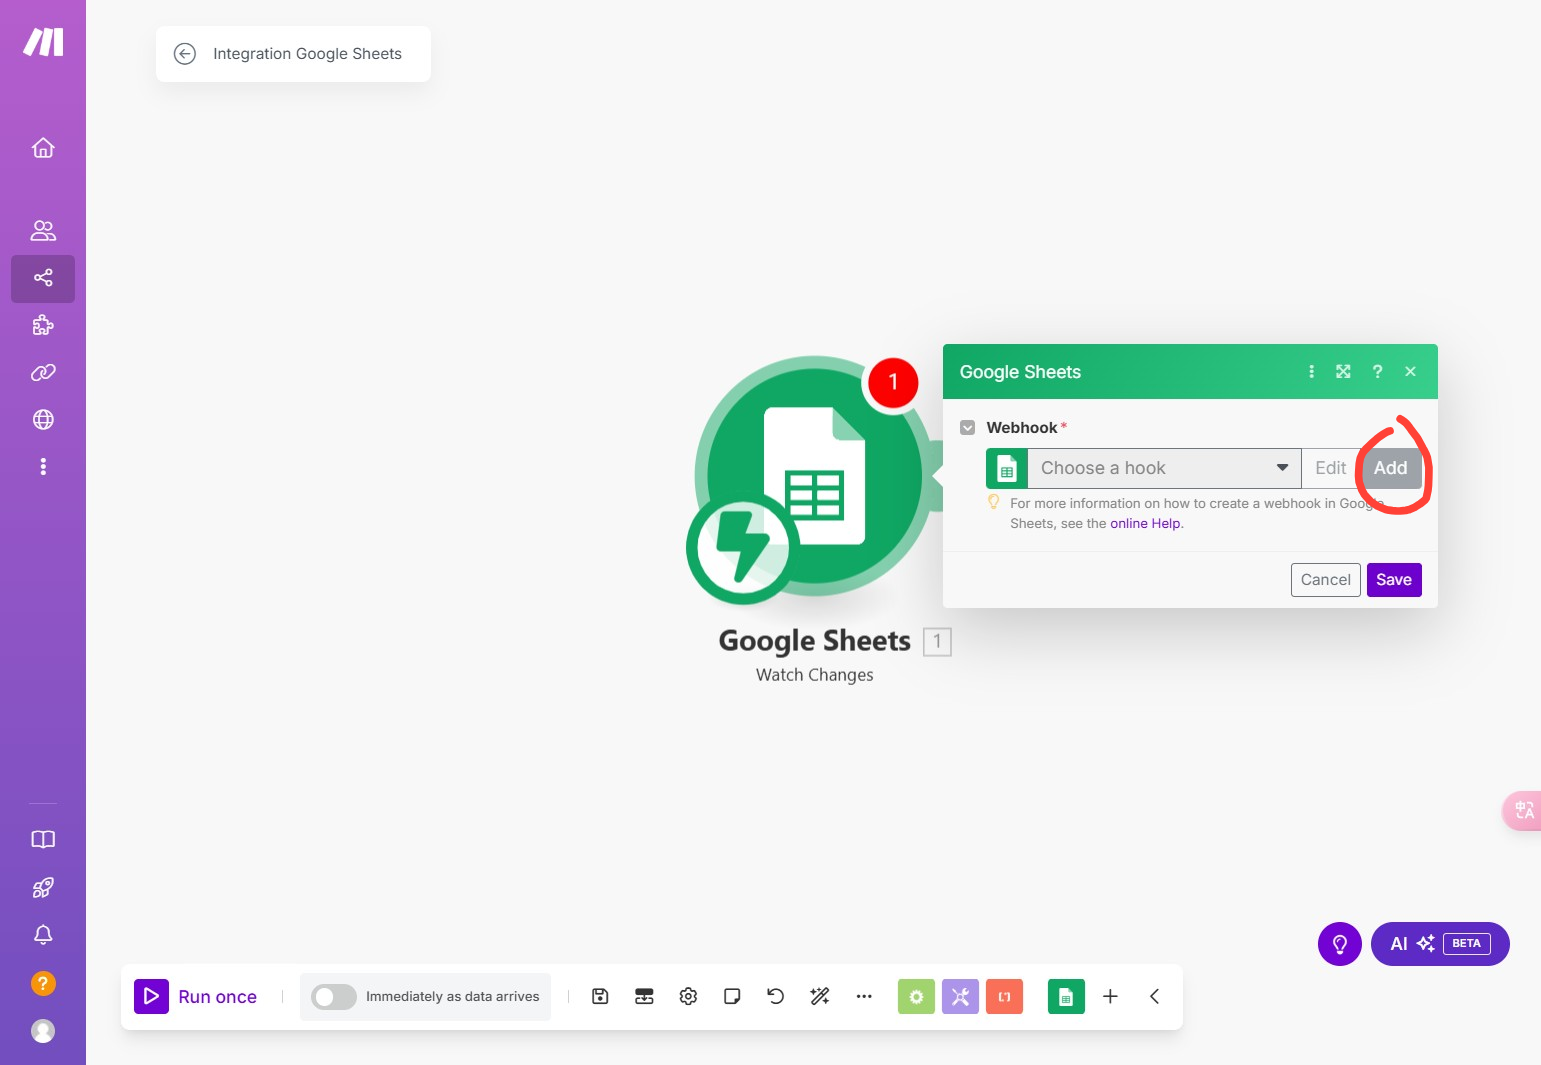Viewport: 1541px width, 1065px height.
Task: Open the lightbulb tips button
Action: coord(1340,944)
